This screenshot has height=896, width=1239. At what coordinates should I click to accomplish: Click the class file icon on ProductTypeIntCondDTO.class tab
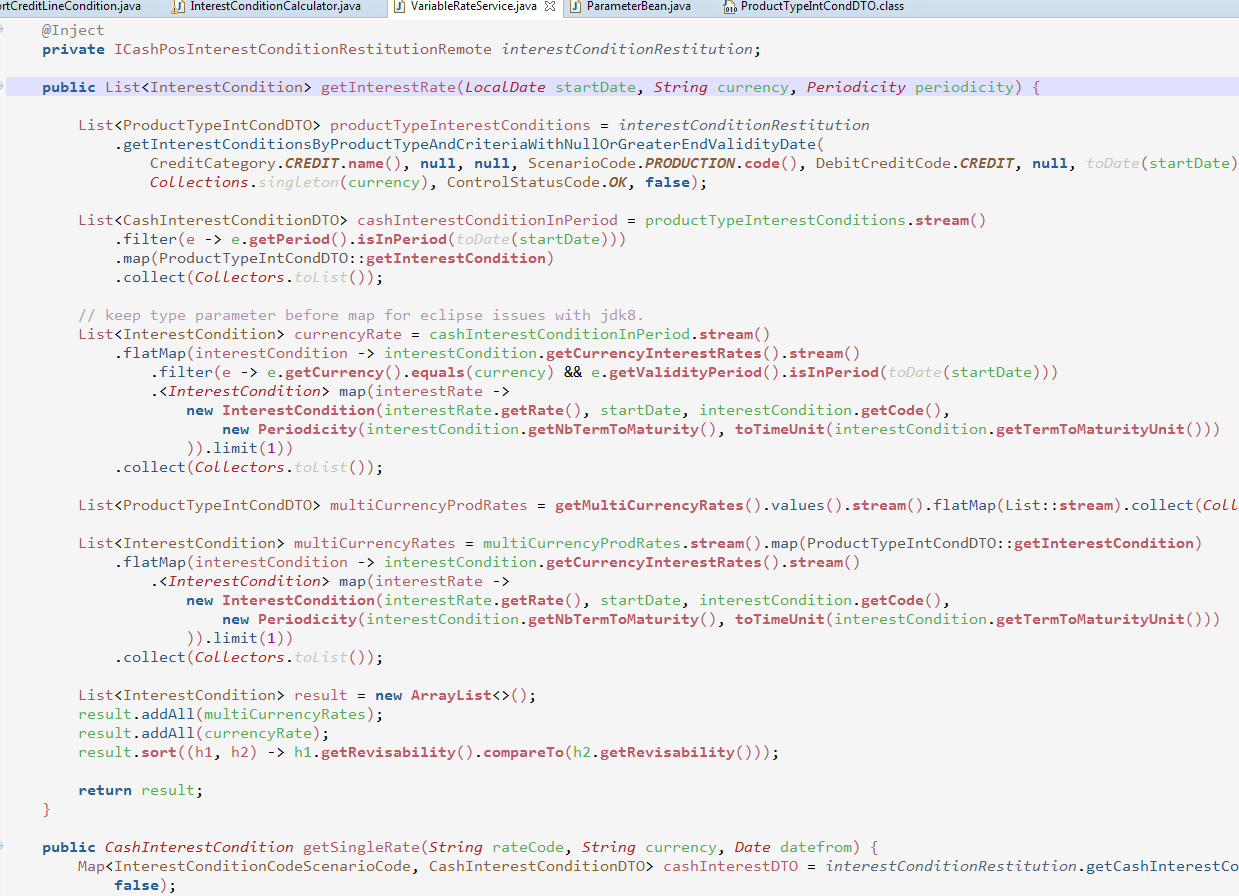[x=730, y=7]
